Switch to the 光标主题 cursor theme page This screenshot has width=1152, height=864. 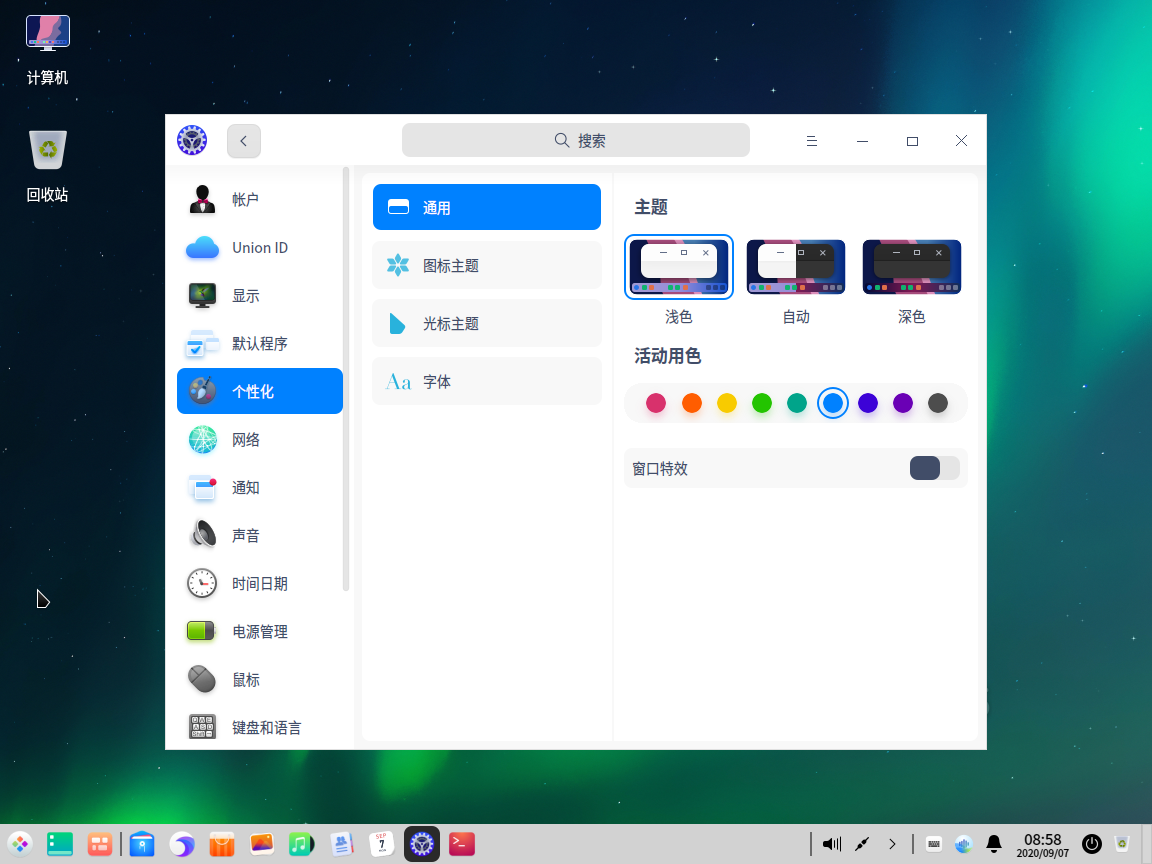coord(486,323)
